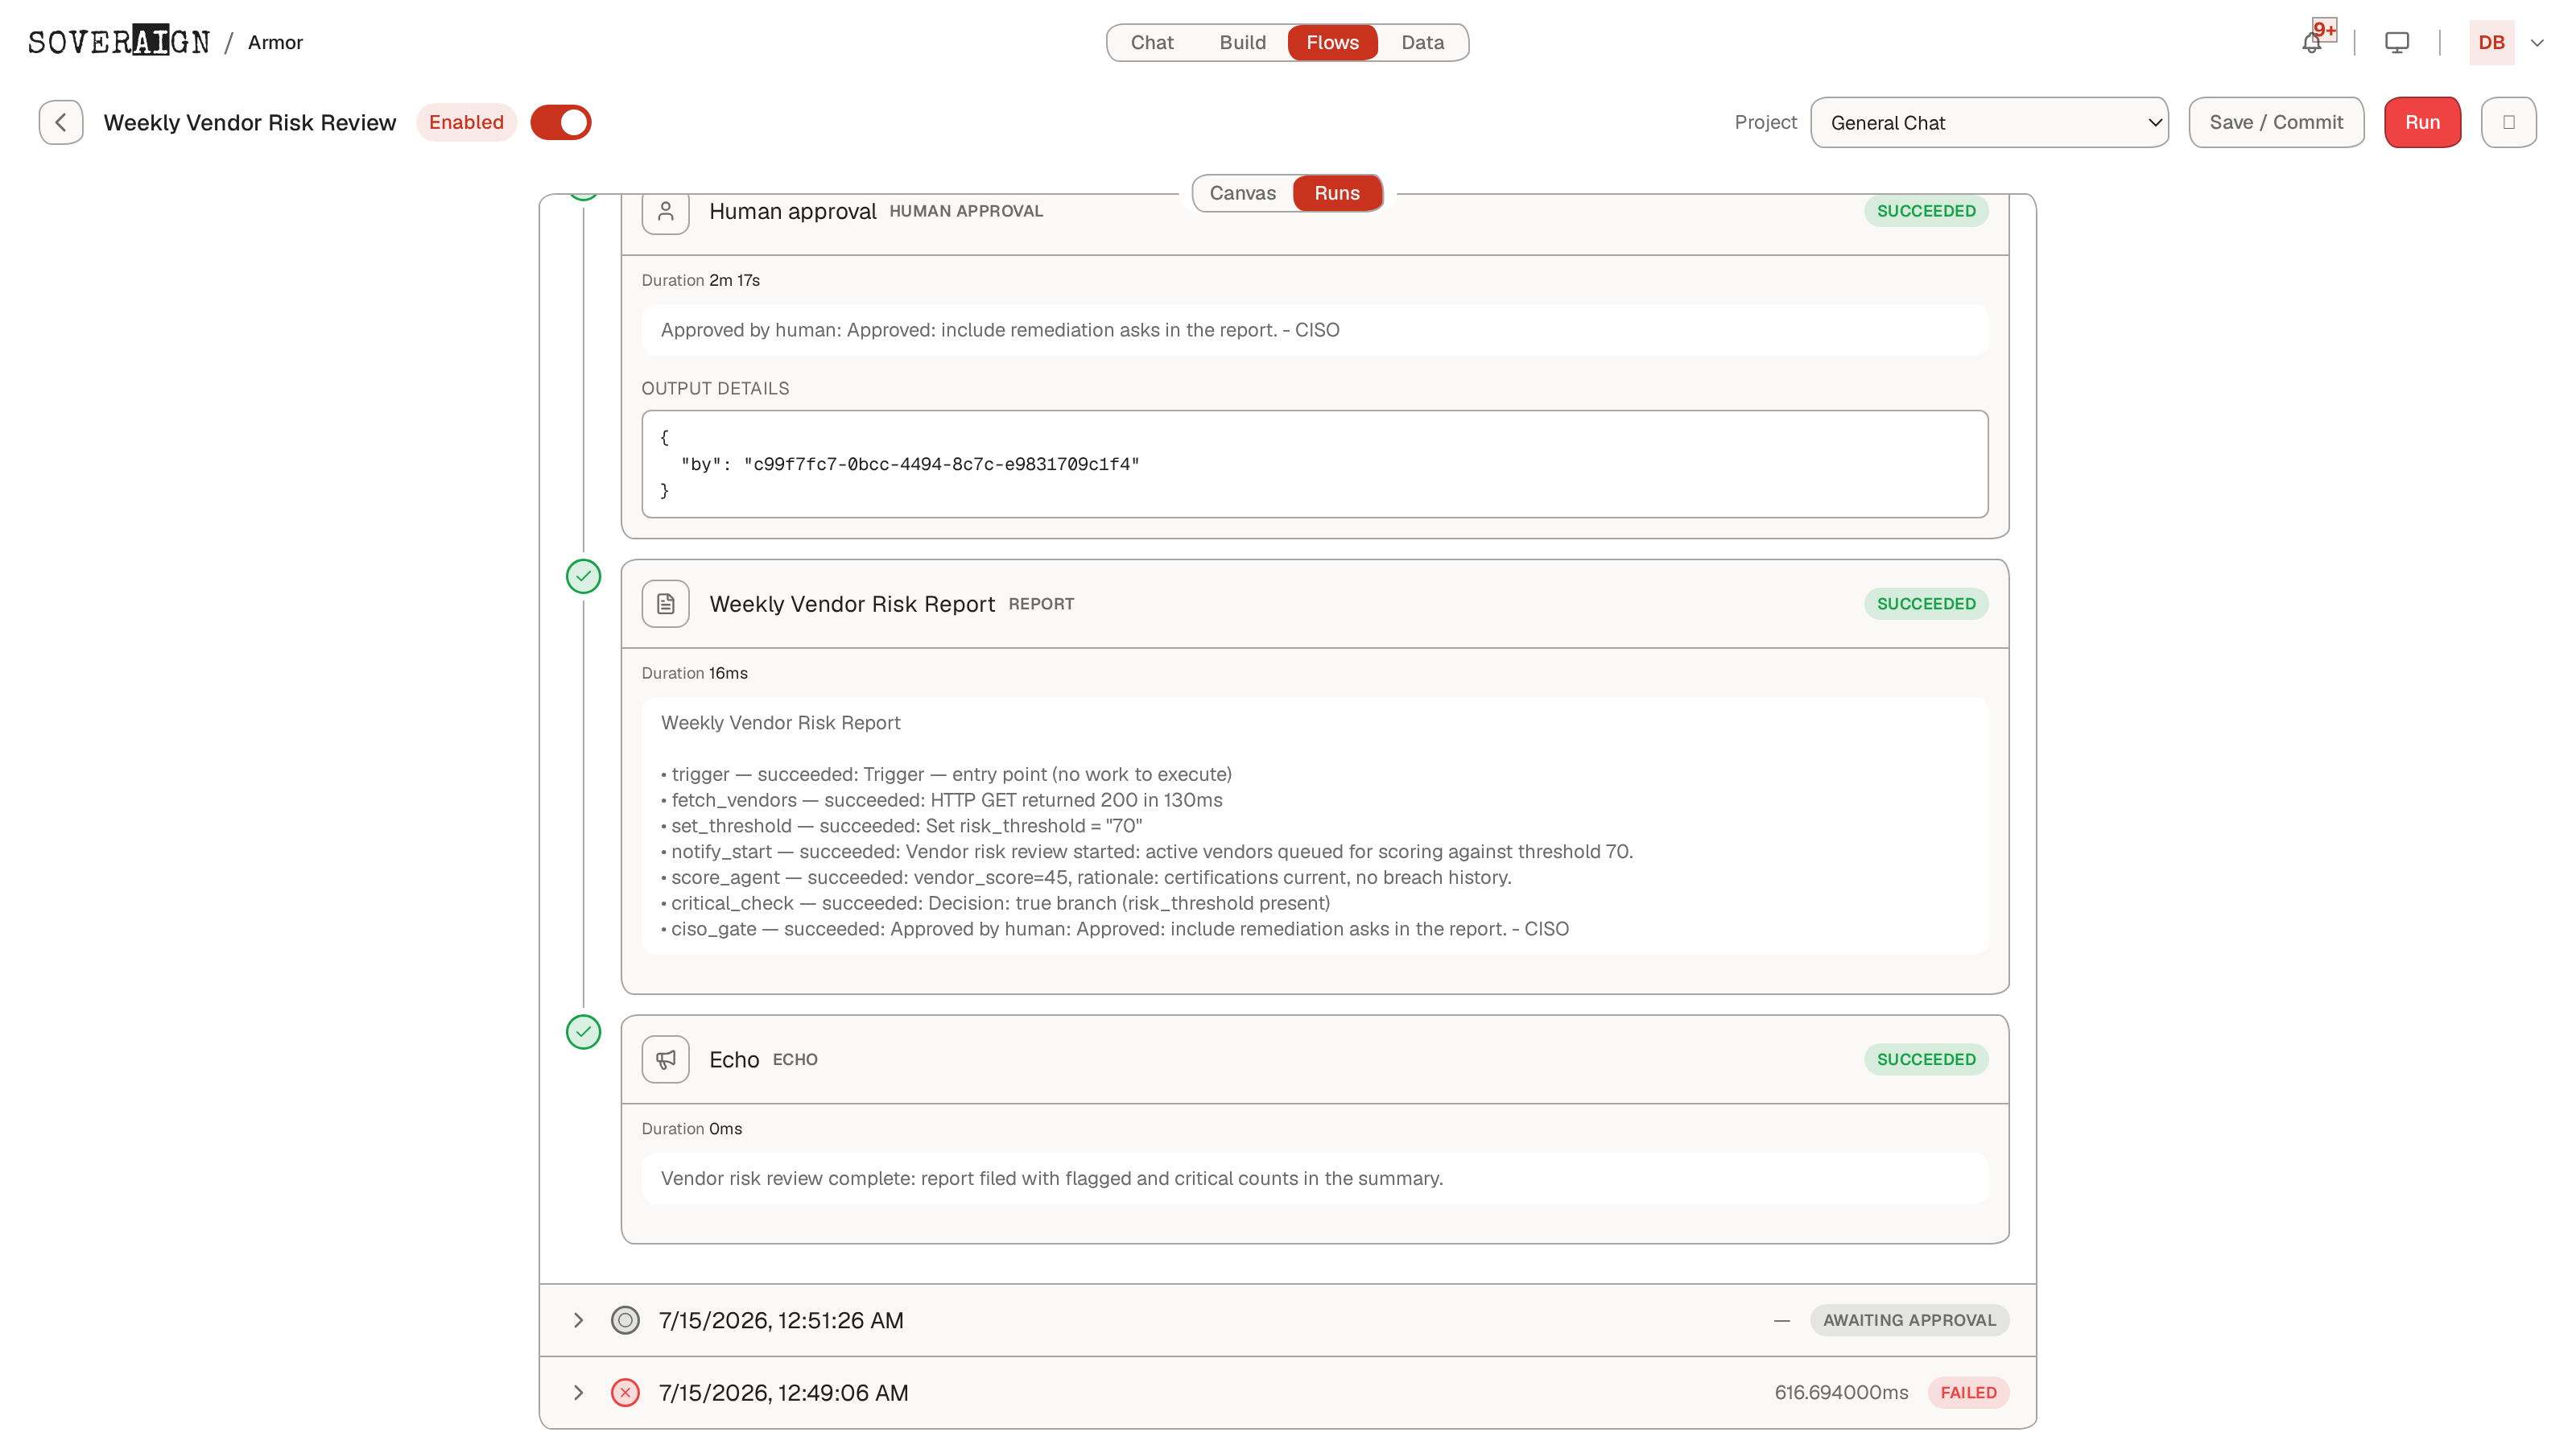Expand the user account chevron

coord(2537,43)
